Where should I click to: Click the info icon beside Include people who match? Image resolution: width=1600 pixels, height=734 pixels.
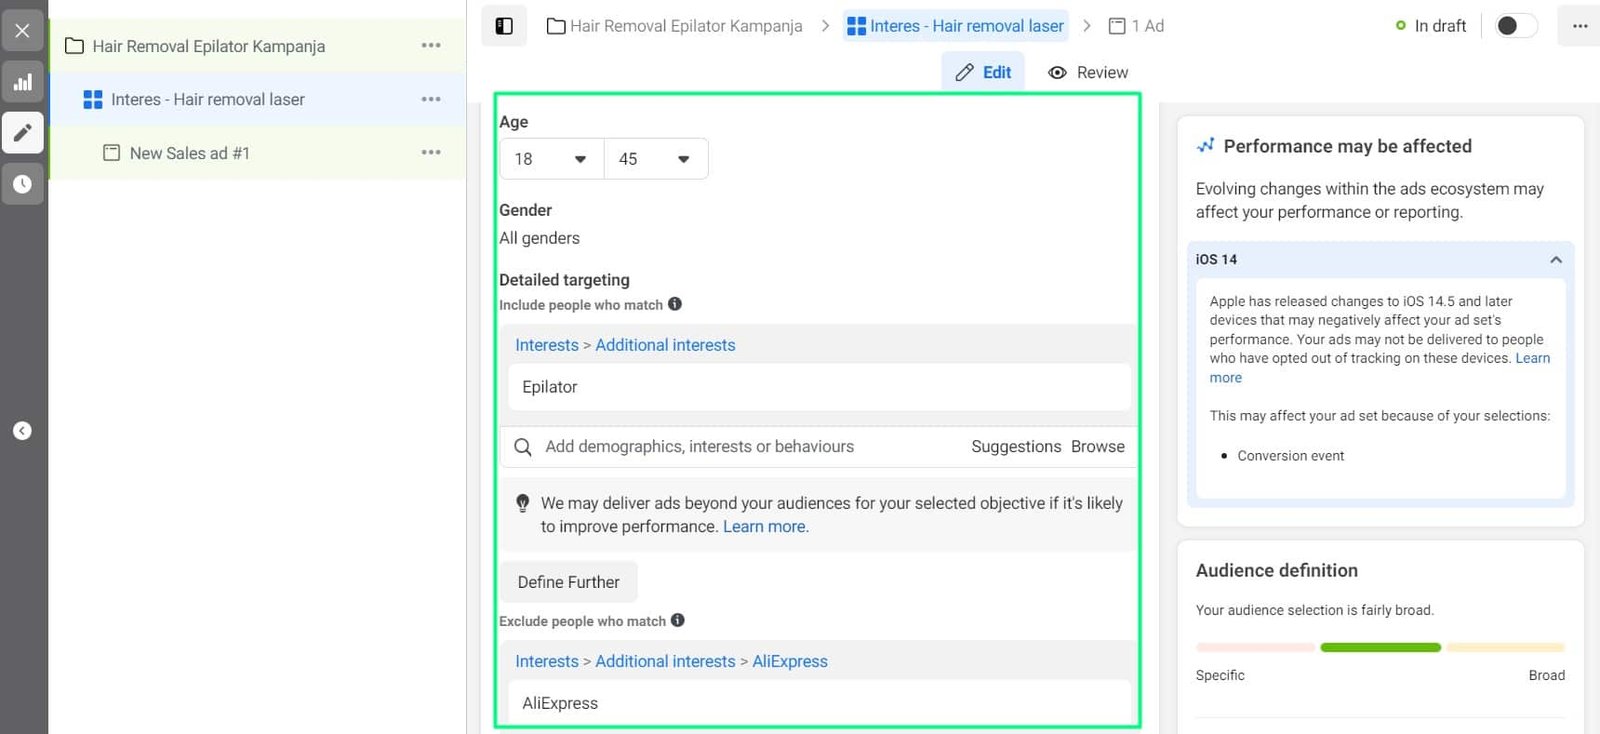click(x=675, y=304)
